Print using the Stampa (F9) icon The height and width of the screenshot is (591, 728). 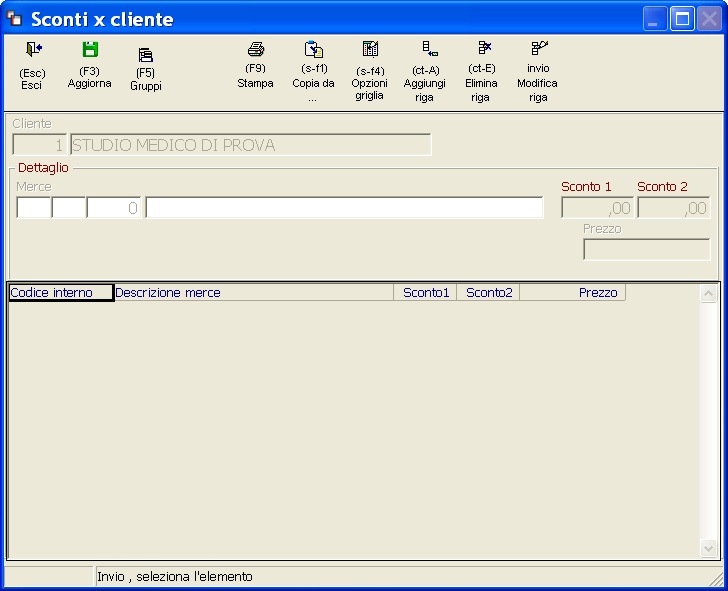(256, 49)
